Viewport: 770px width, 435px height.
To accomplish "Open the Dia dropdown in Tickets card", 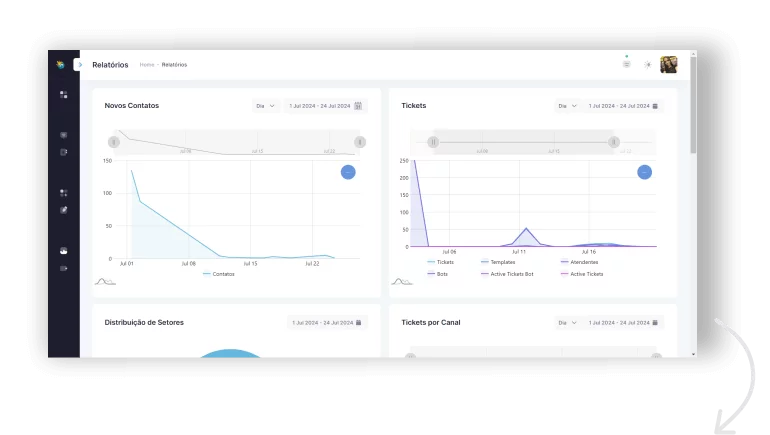I will point(567,105).
